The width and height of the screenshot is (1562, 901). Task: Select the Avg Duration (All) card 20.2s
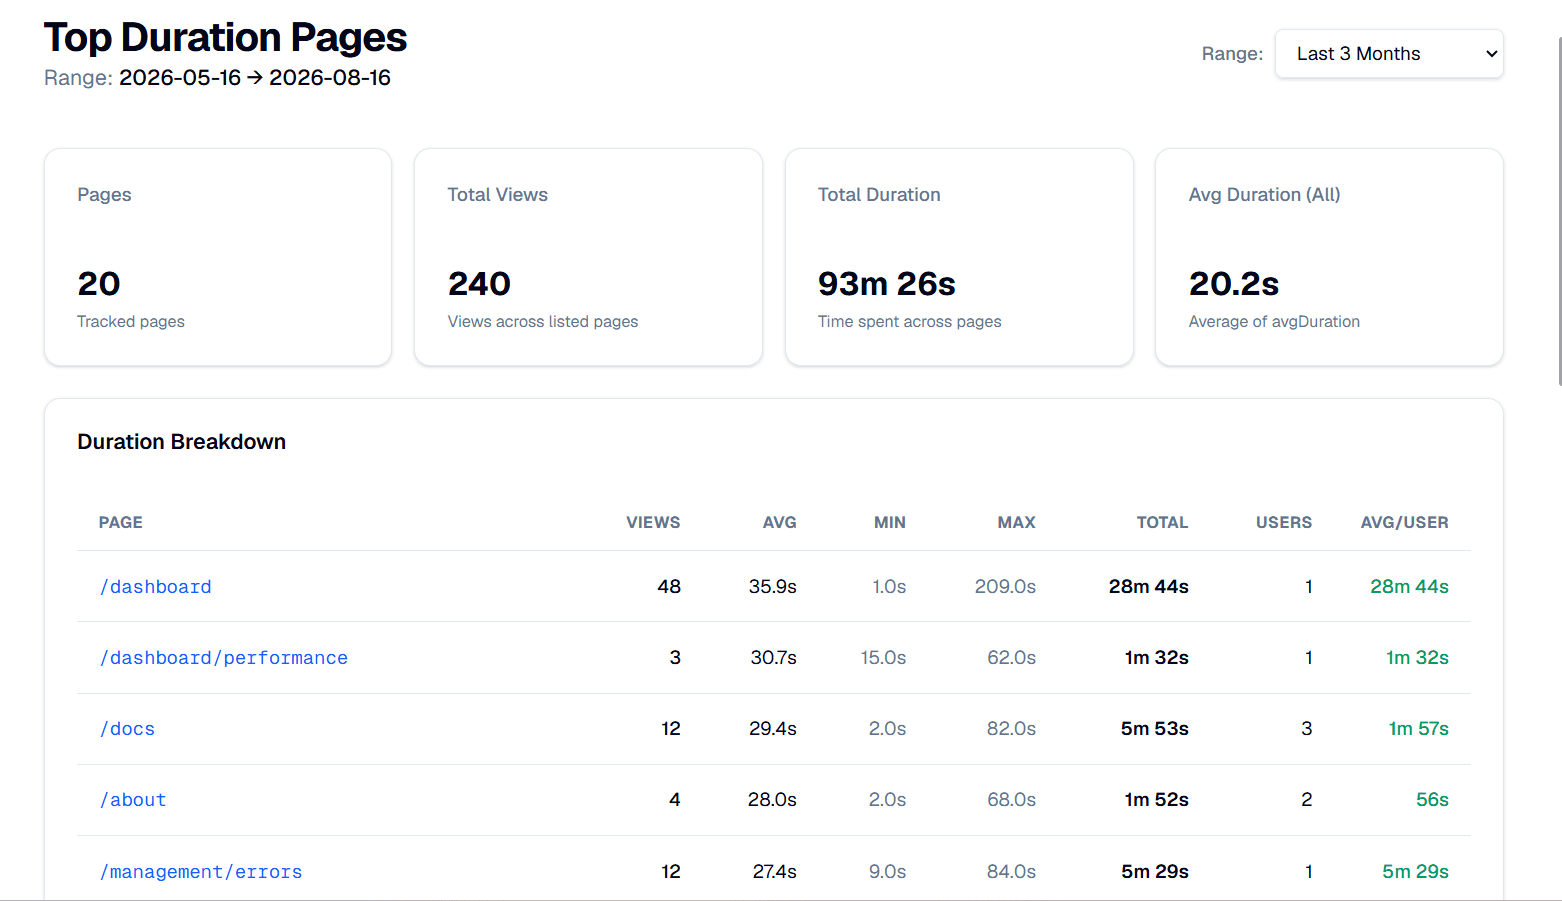tap(1329, 257)
